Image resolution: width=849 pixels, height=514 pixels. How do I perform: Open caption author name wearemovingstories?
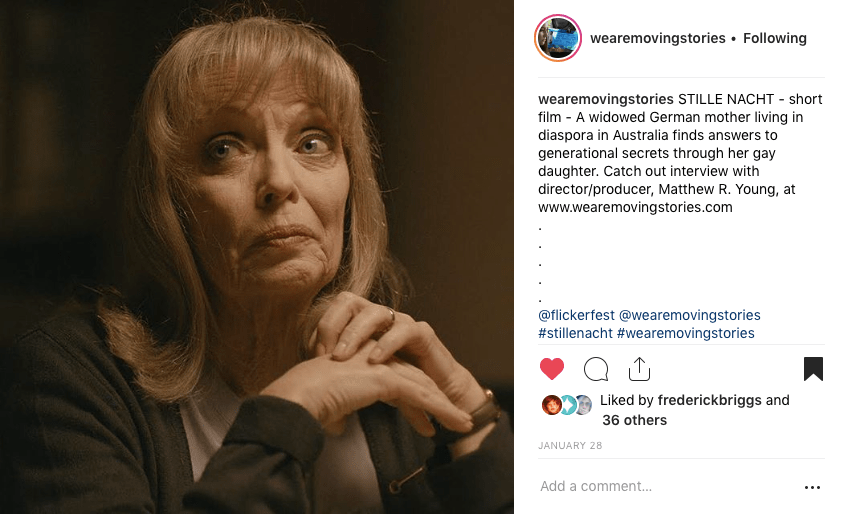(x=606, y=99)
